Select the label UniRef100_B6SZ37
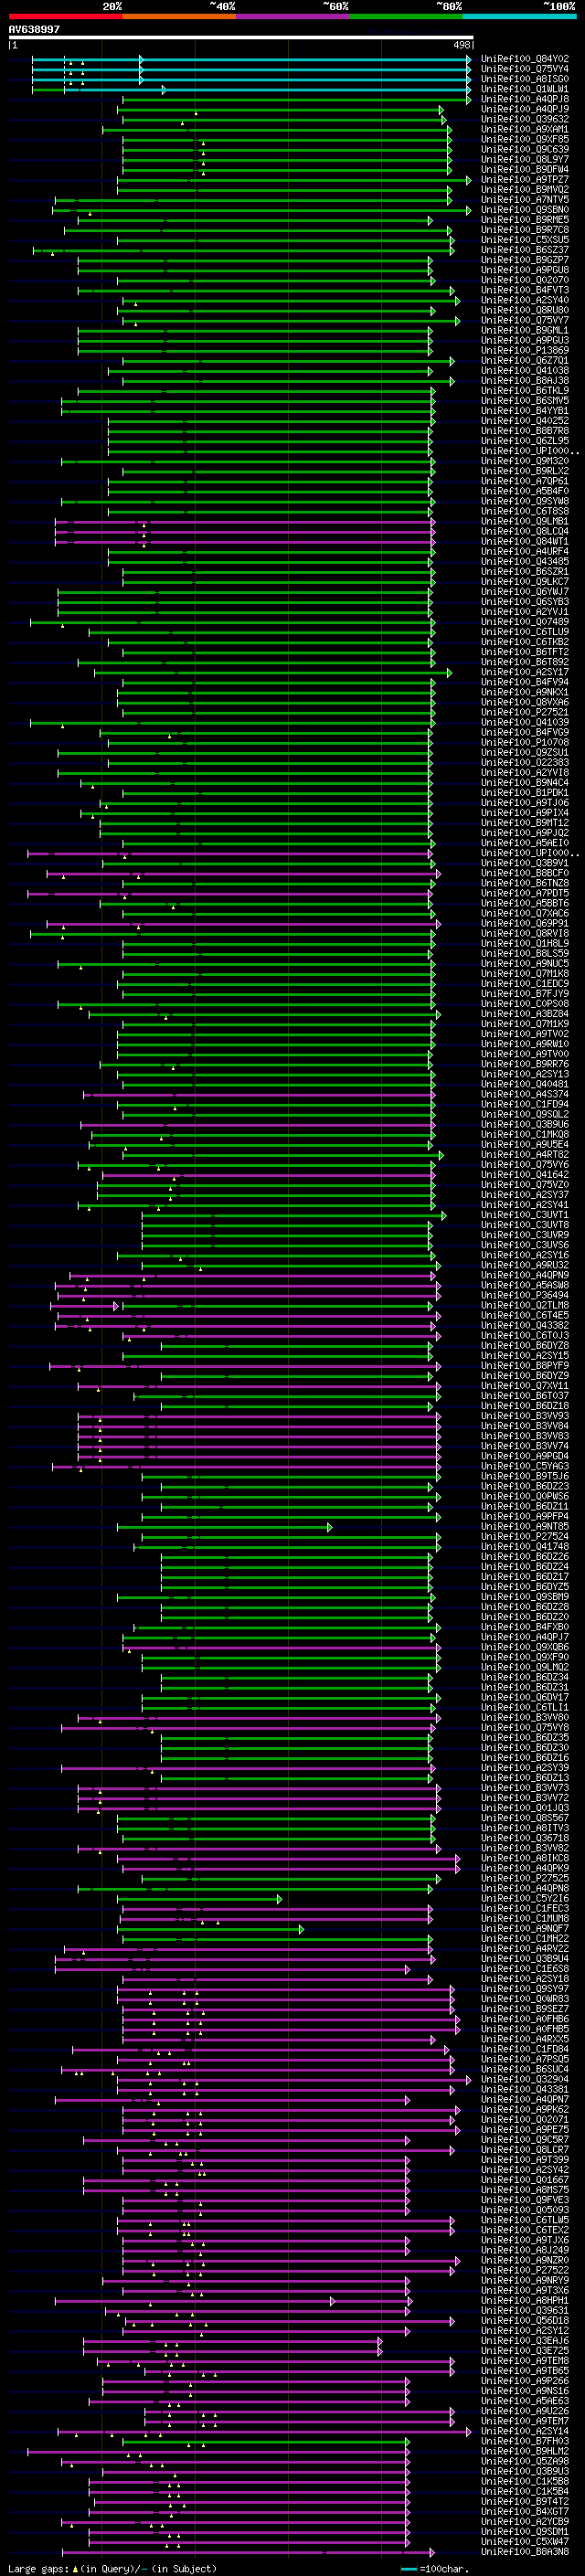The image size is (585, 2576). (x=525, y=250)
